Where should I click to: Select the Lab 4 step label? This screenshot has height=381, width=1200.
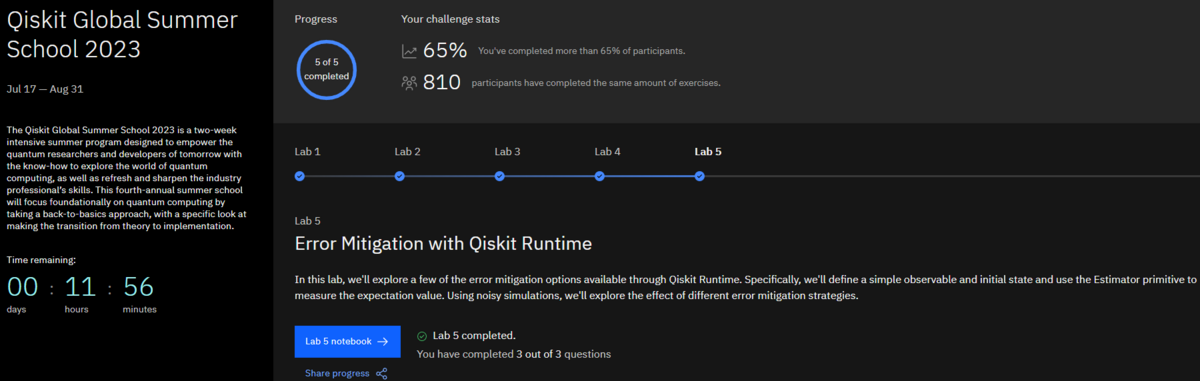(607, 152)
